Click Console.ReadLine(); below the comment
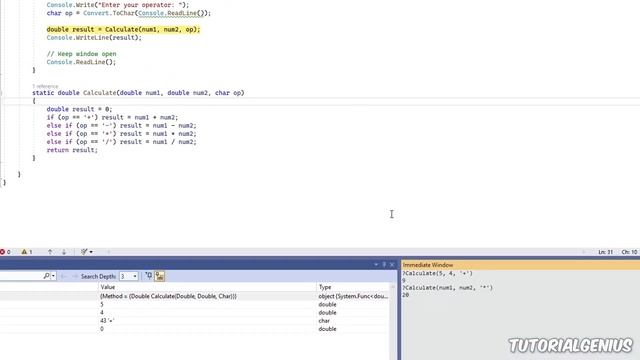The image size is (640, 360). (x=81, y=62)
